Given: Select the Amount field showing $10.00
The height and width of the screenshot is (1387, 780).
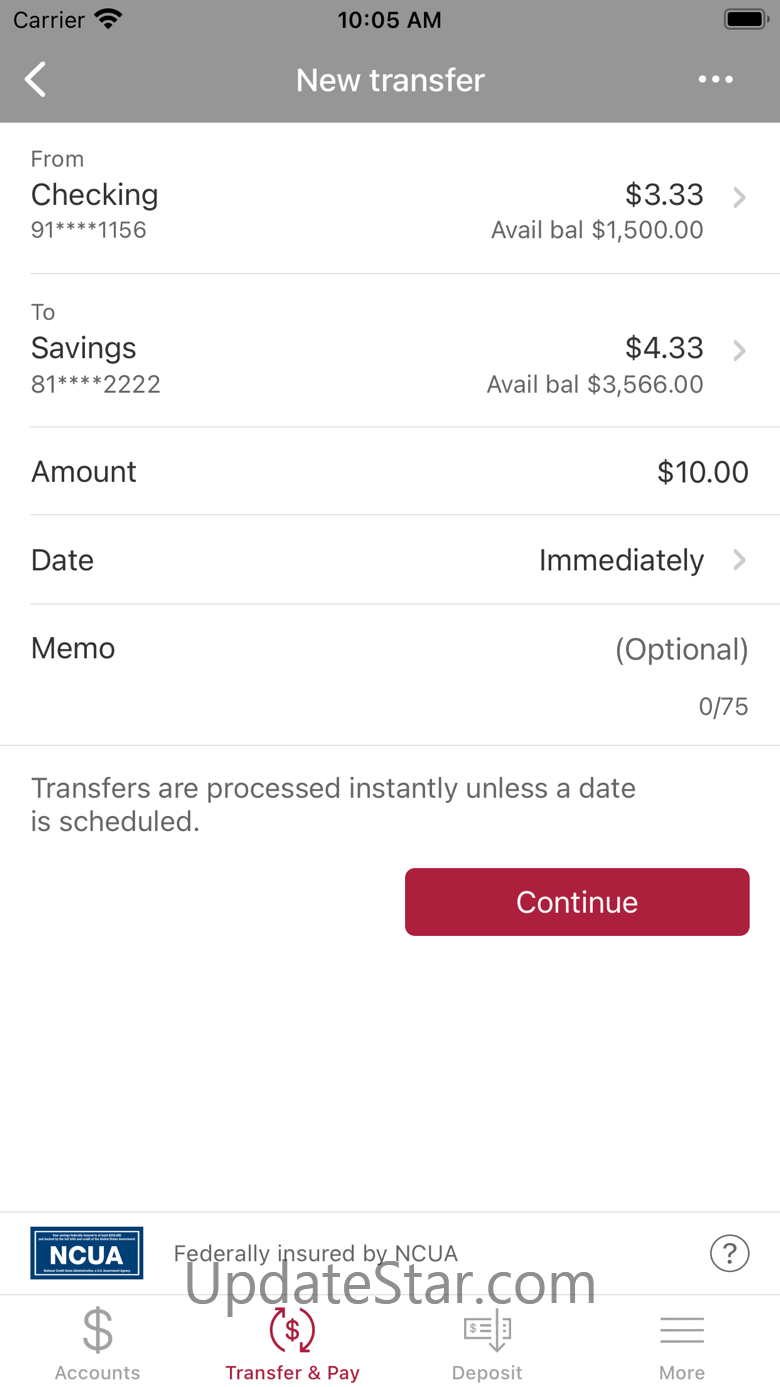Looking at the screenshot, I should [390, 471].
